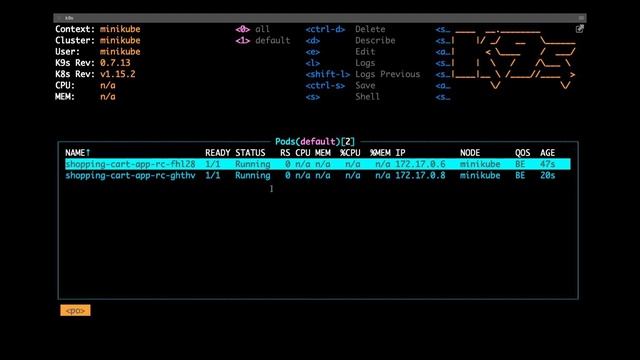
Task: Click the k9s window title bar
Action: (320, 18)
